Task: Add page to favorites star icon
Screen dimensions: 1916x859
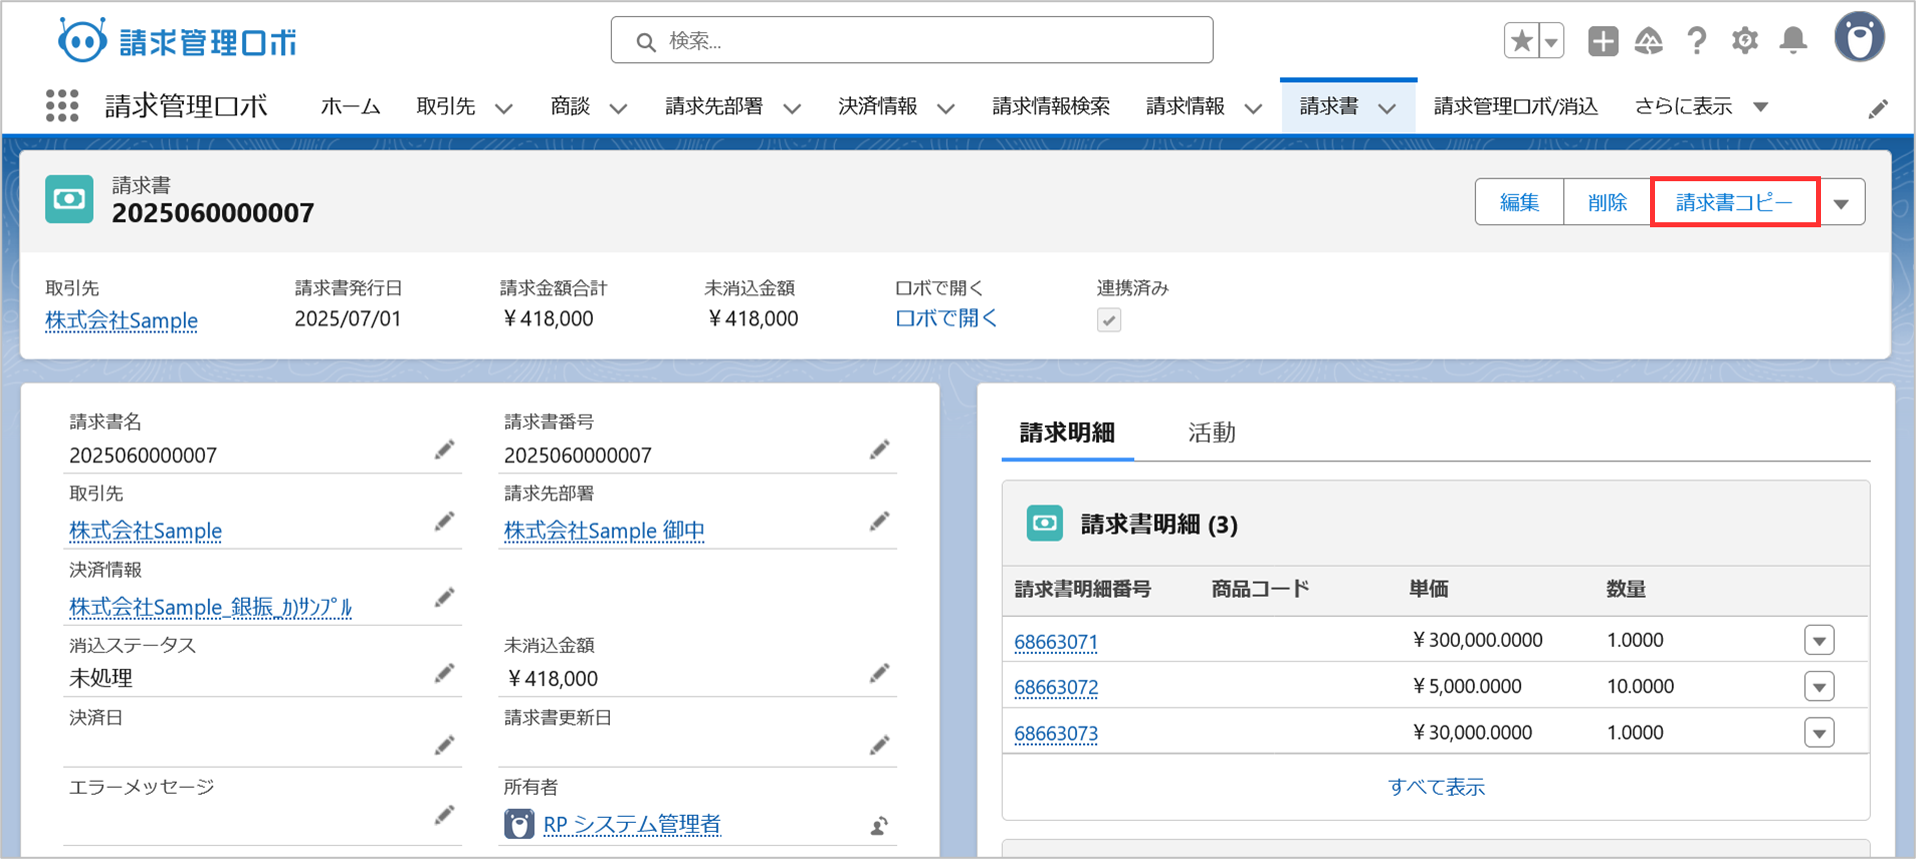Action: 1521,41
